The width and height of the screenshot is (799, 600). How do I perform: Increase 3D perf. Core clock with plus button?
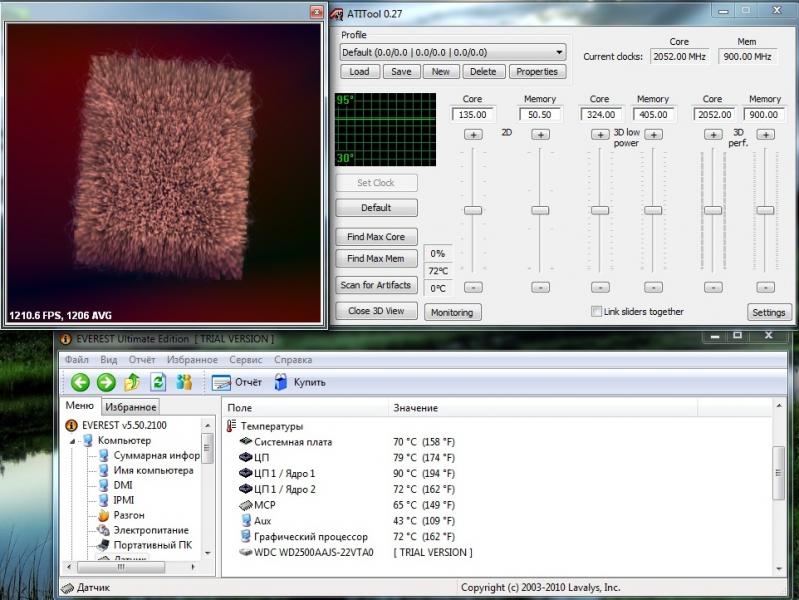coord(713,135)
